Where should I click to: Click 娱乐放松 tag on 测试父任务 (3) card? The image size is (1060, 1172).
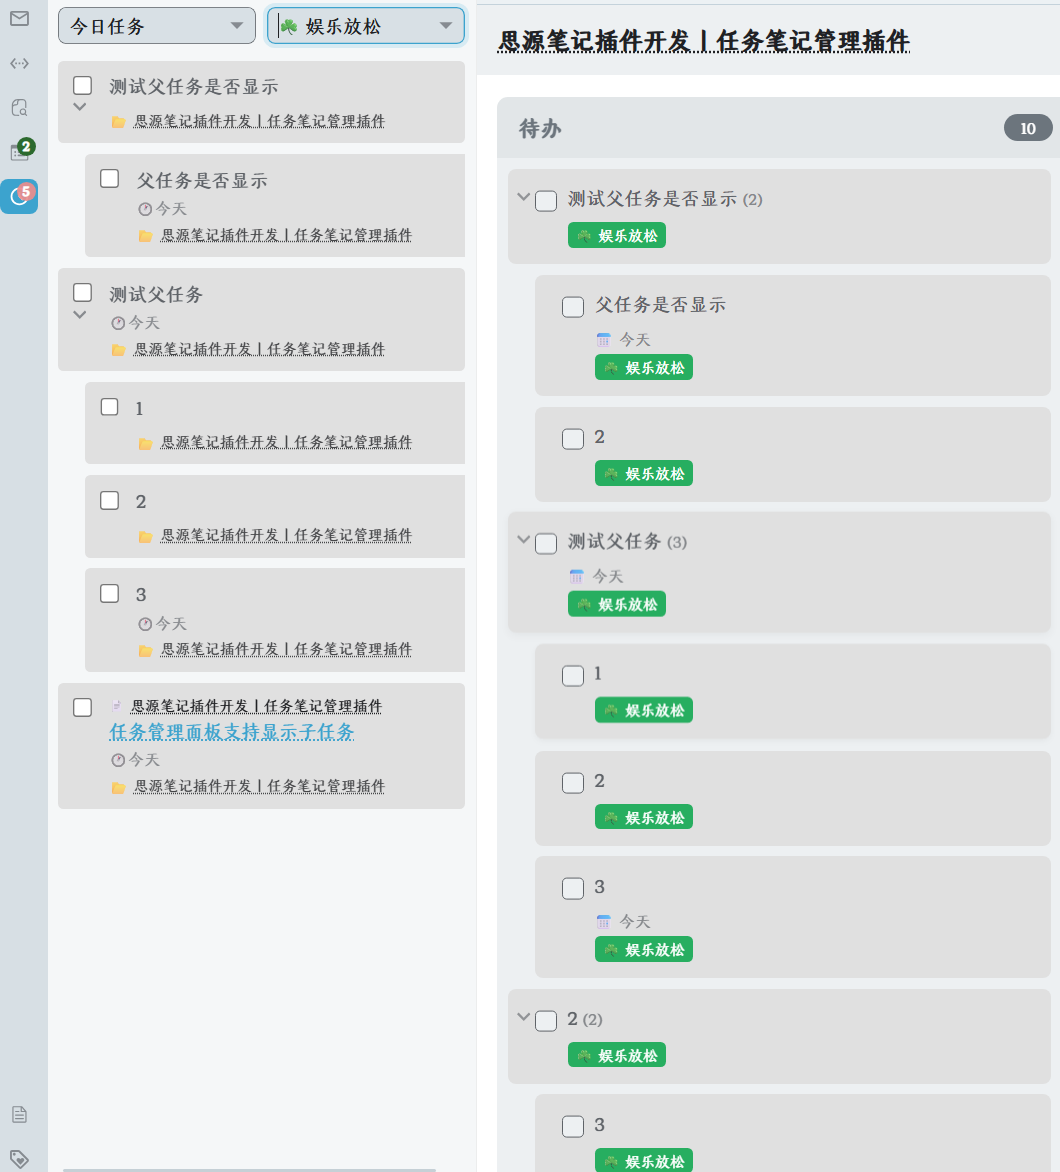(x=617, y=604)
